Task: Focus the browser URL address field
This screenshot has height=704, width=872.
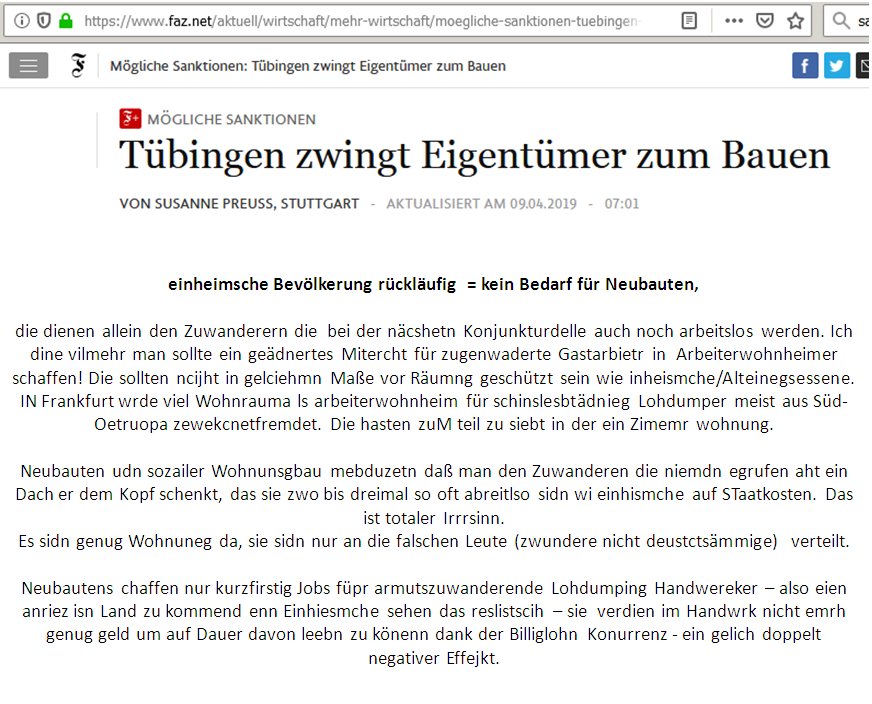Action: pos(360,21)
